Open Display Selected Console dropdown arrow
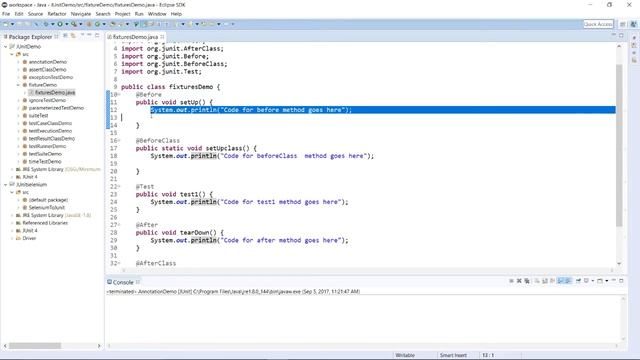640x360 pixels. [593, 281]
